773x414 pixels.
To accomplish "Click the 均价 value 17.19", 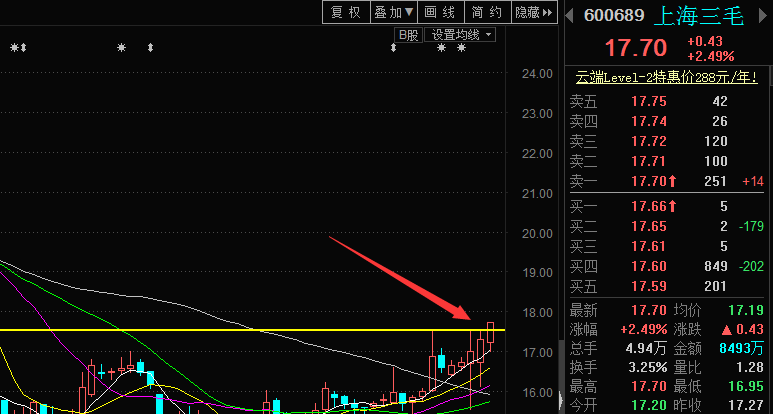I will tap(746, 310).
